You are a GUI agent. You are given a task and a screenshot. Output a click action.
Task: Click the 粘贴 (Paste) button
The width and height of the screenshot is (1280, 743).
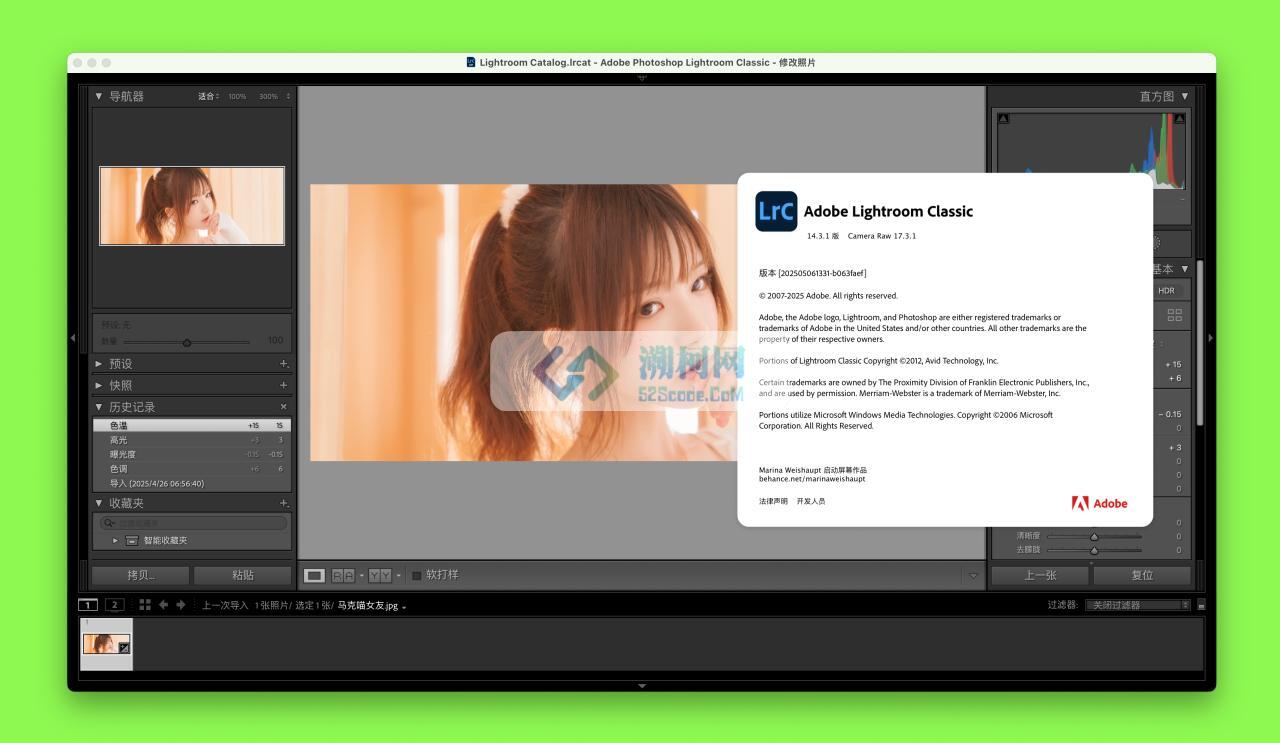coord(242,575)
